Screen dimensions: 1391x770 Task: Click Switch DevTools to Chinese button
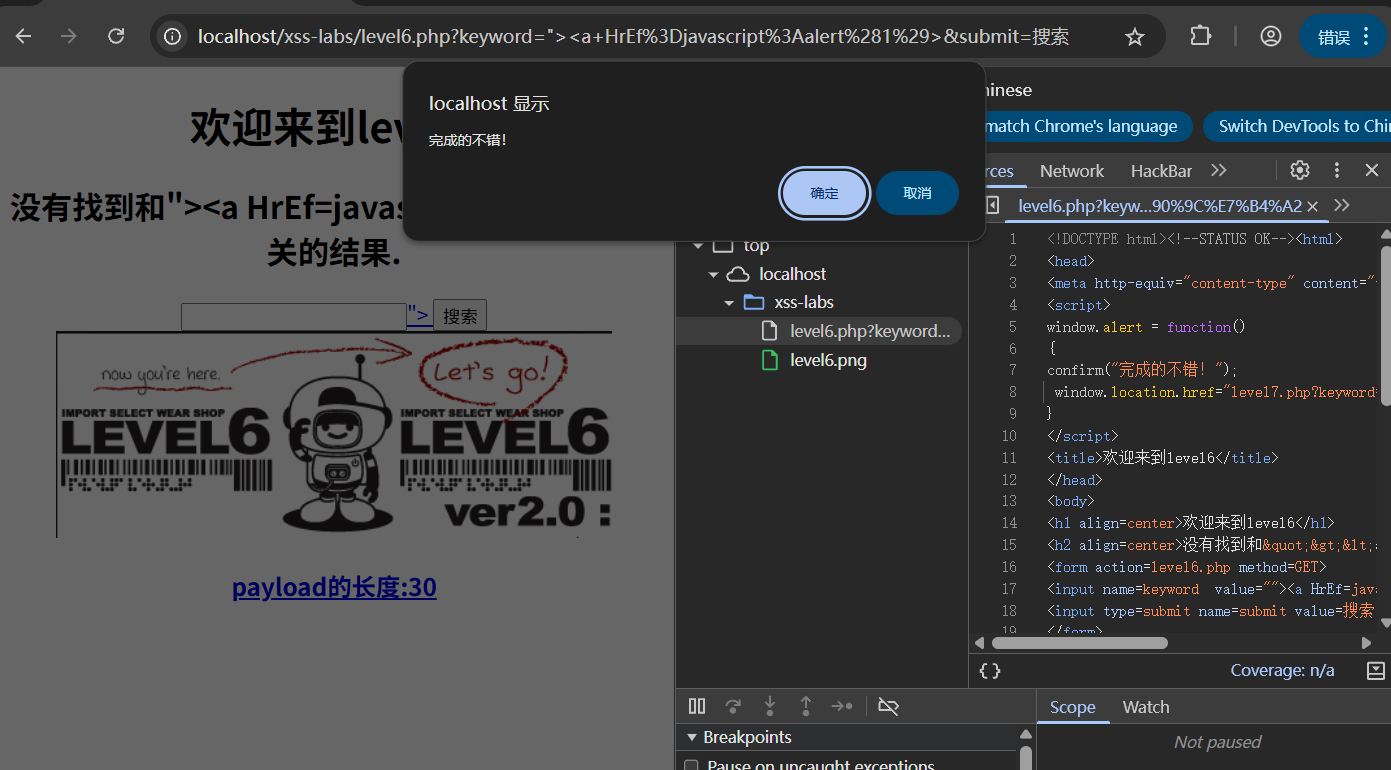coord(1297,126)
